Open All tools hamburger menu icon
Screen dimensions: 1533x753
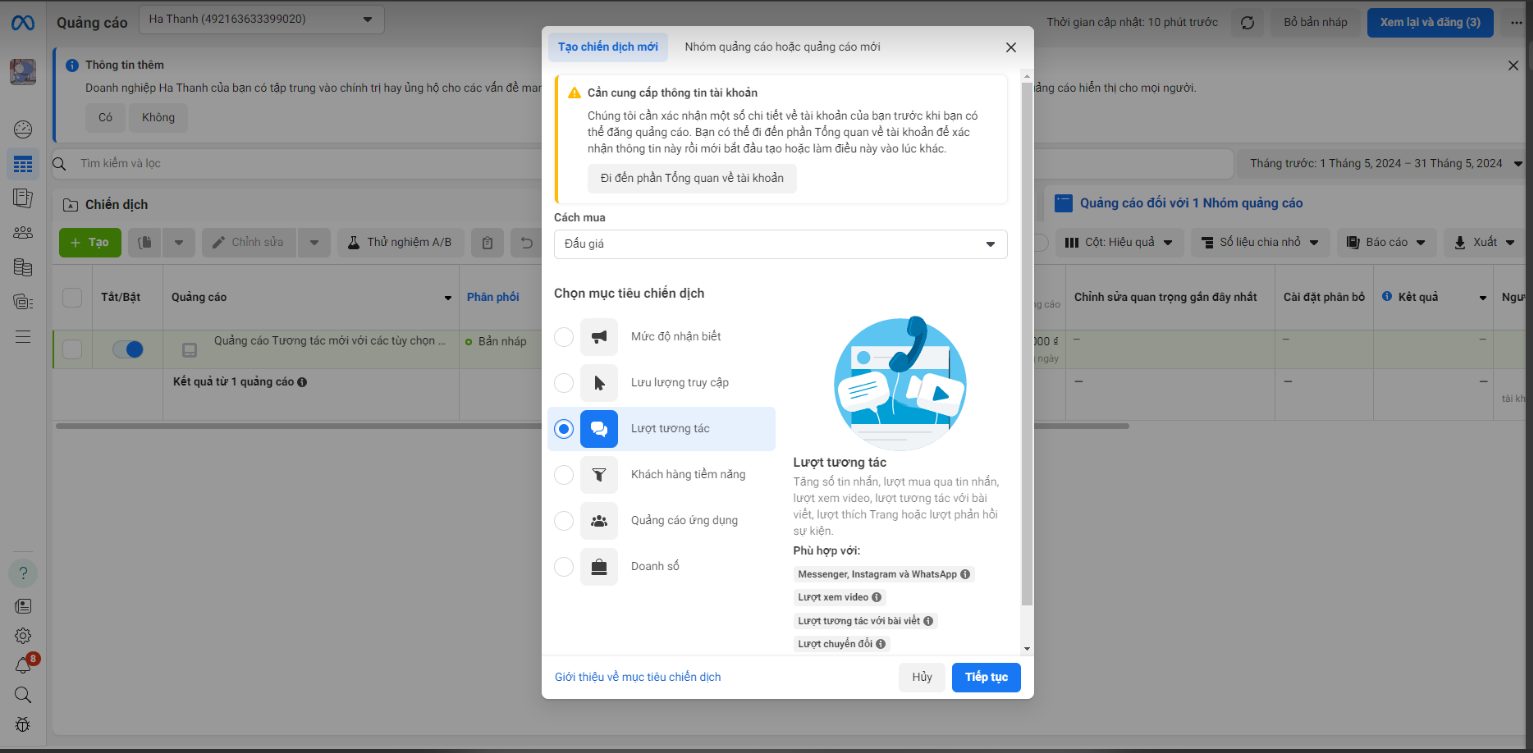point(22,336)
